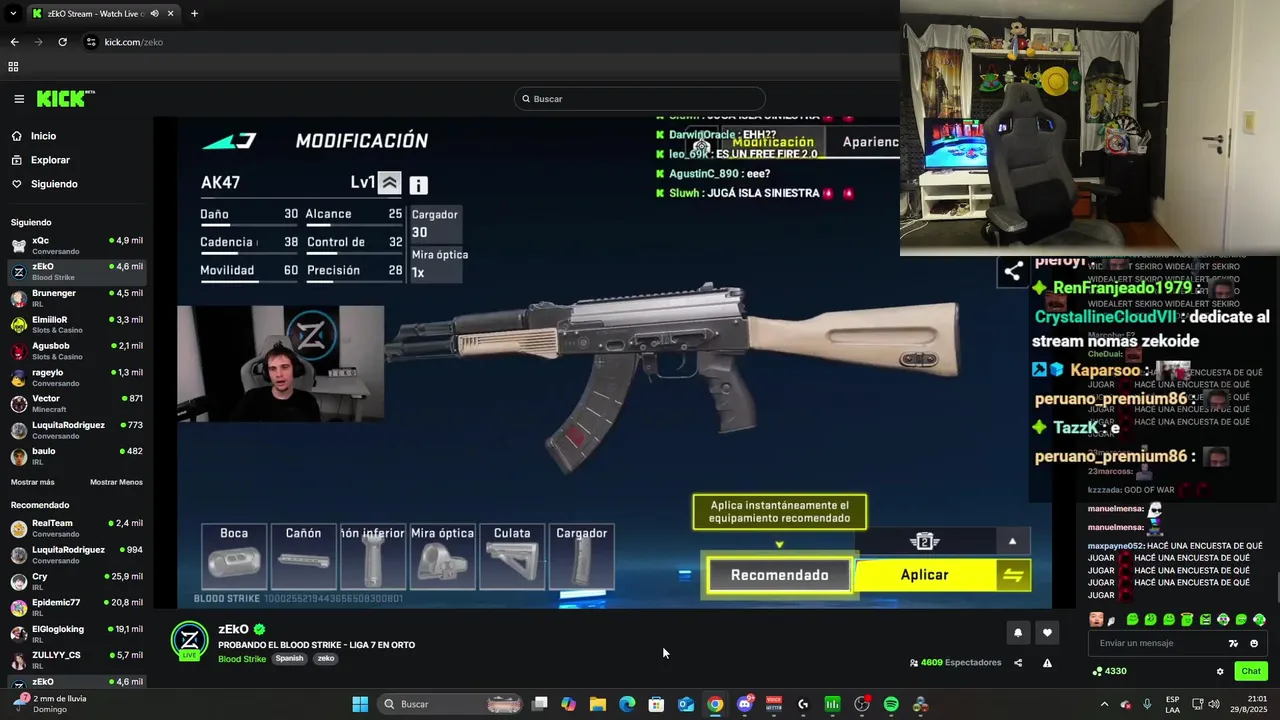Viewport: 1280px width, 720px height.
Task: Open File Explorer from the taskbar
Action: pyautogui.click(x=598, y=704)
